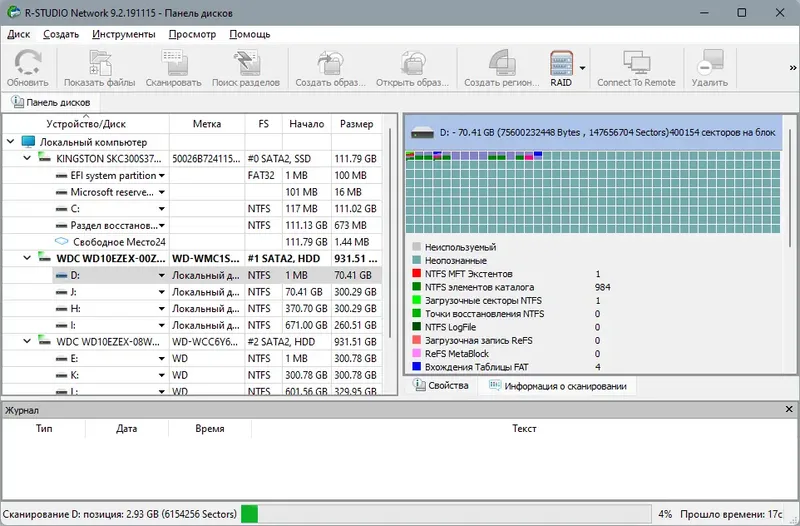Viewport: 800px width, 526px height.
Task: Open the Создать menu
Action: [61, 34]
